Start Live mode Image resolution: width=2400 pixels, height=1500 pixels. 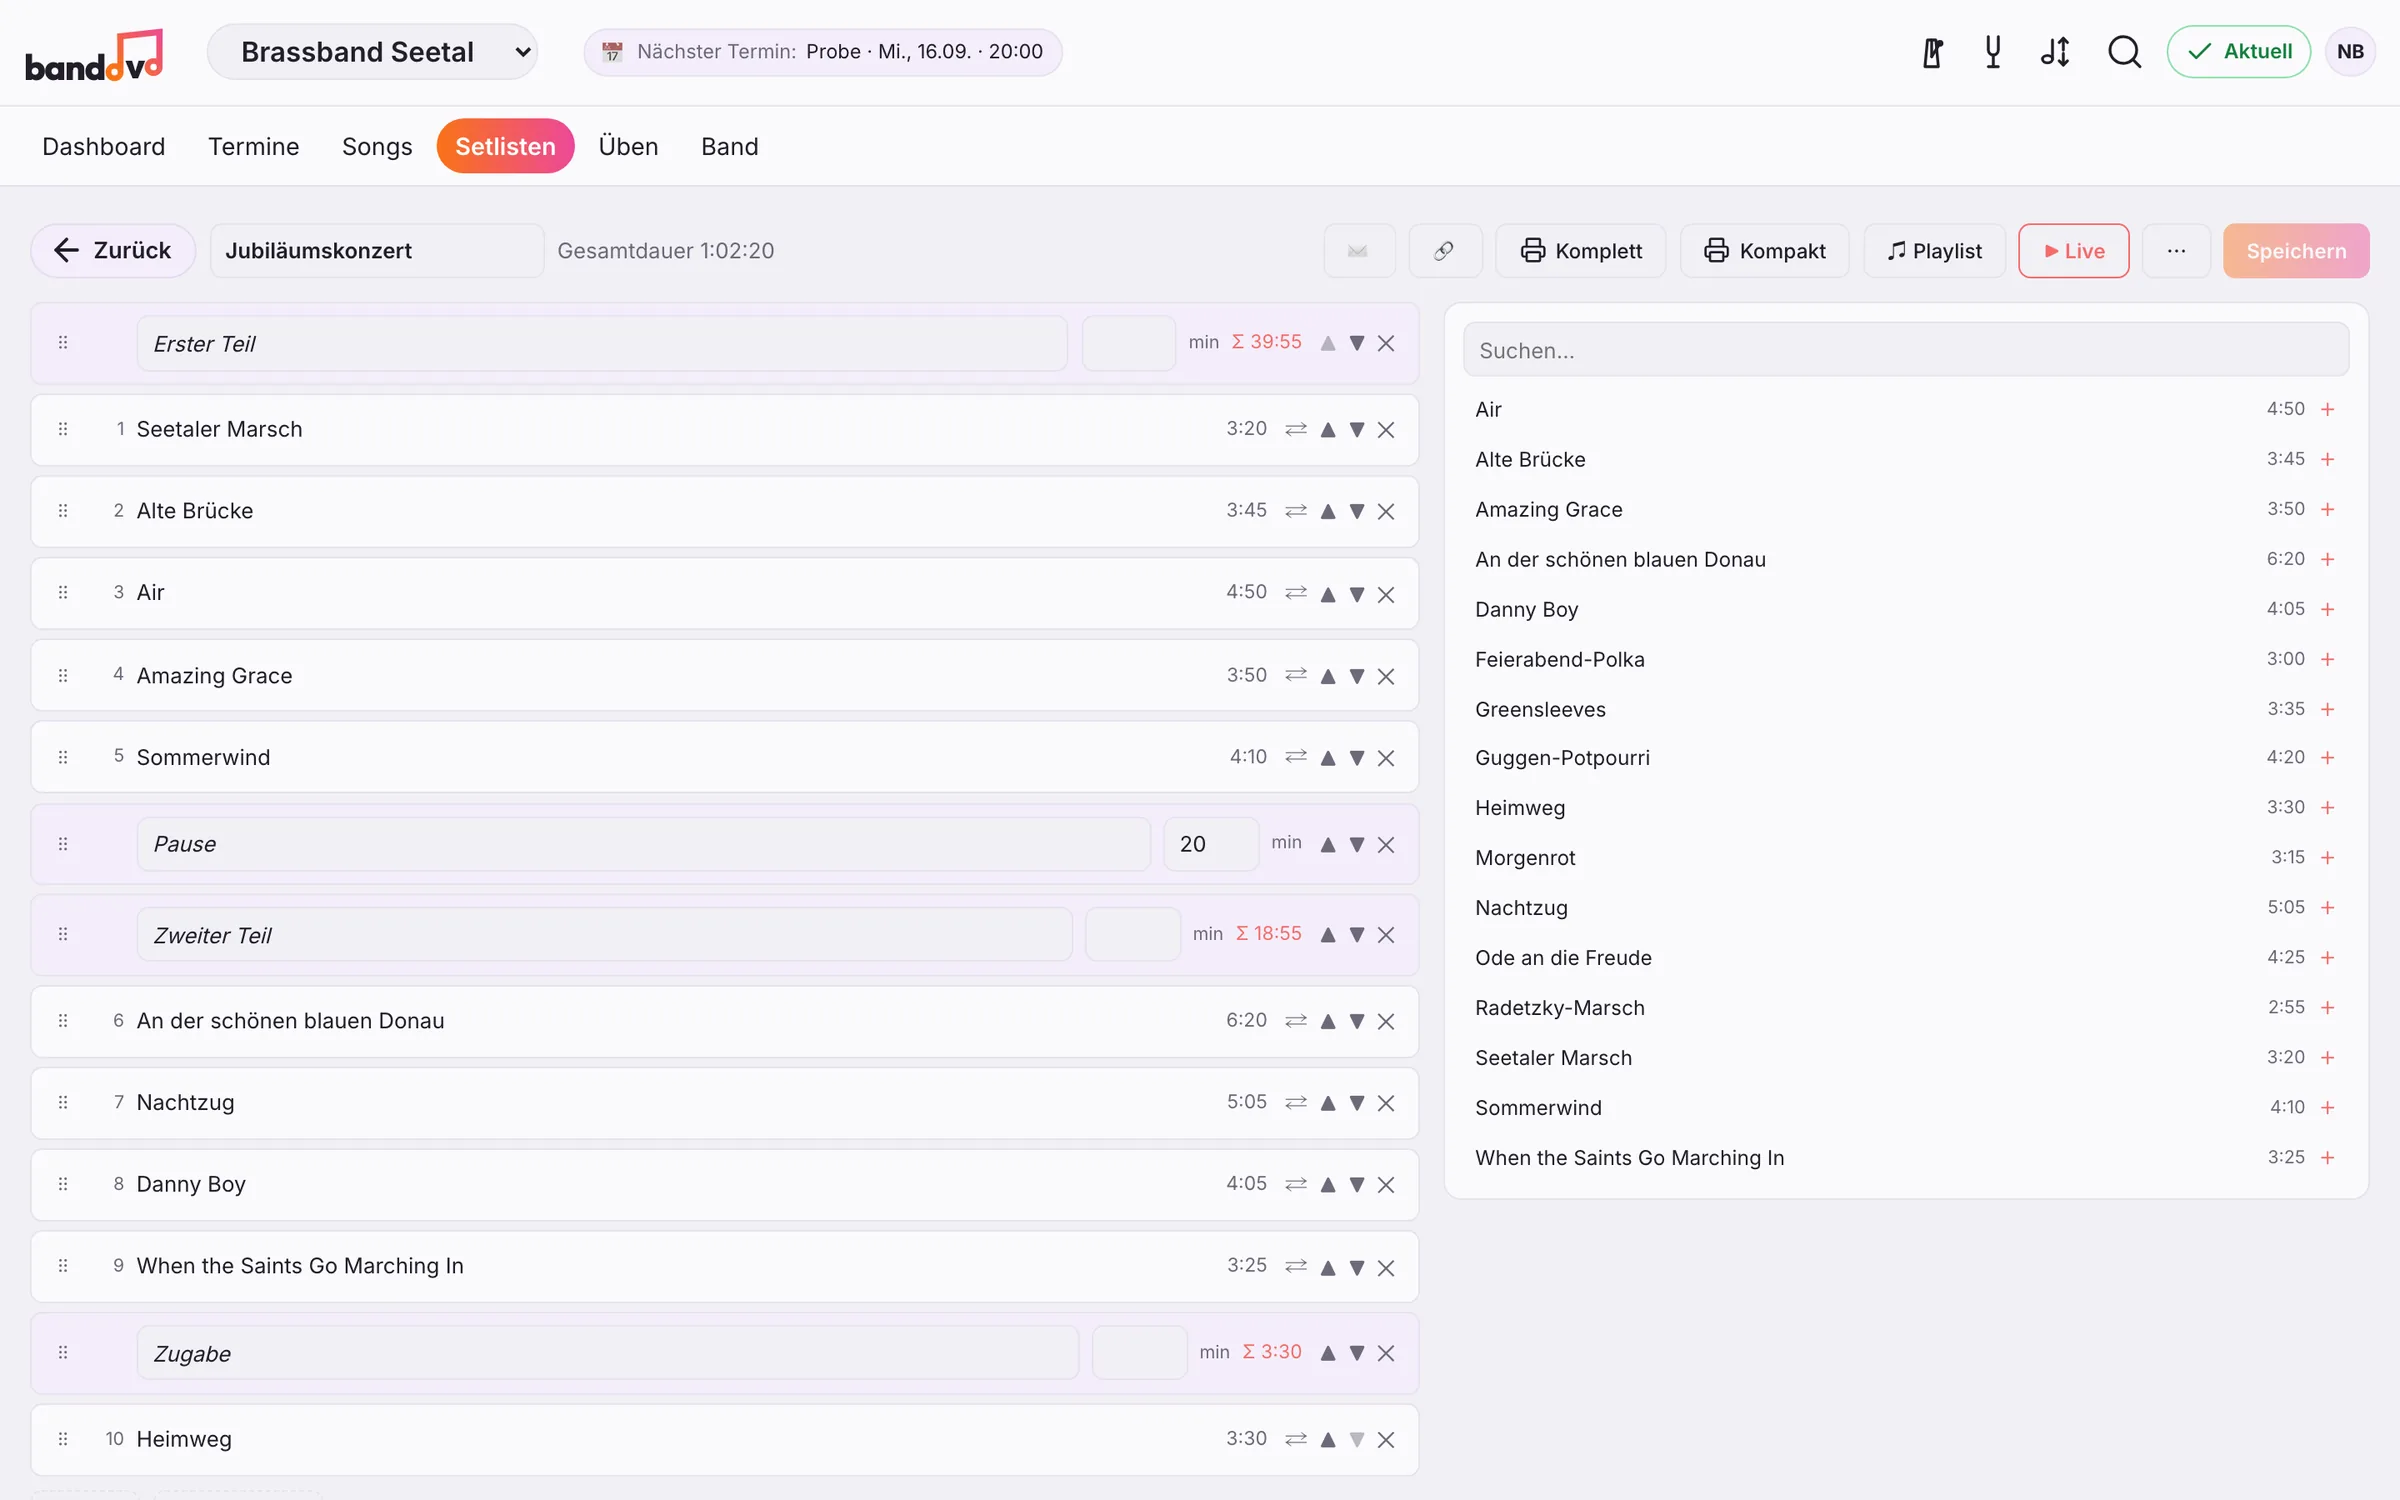point(2074,251)
